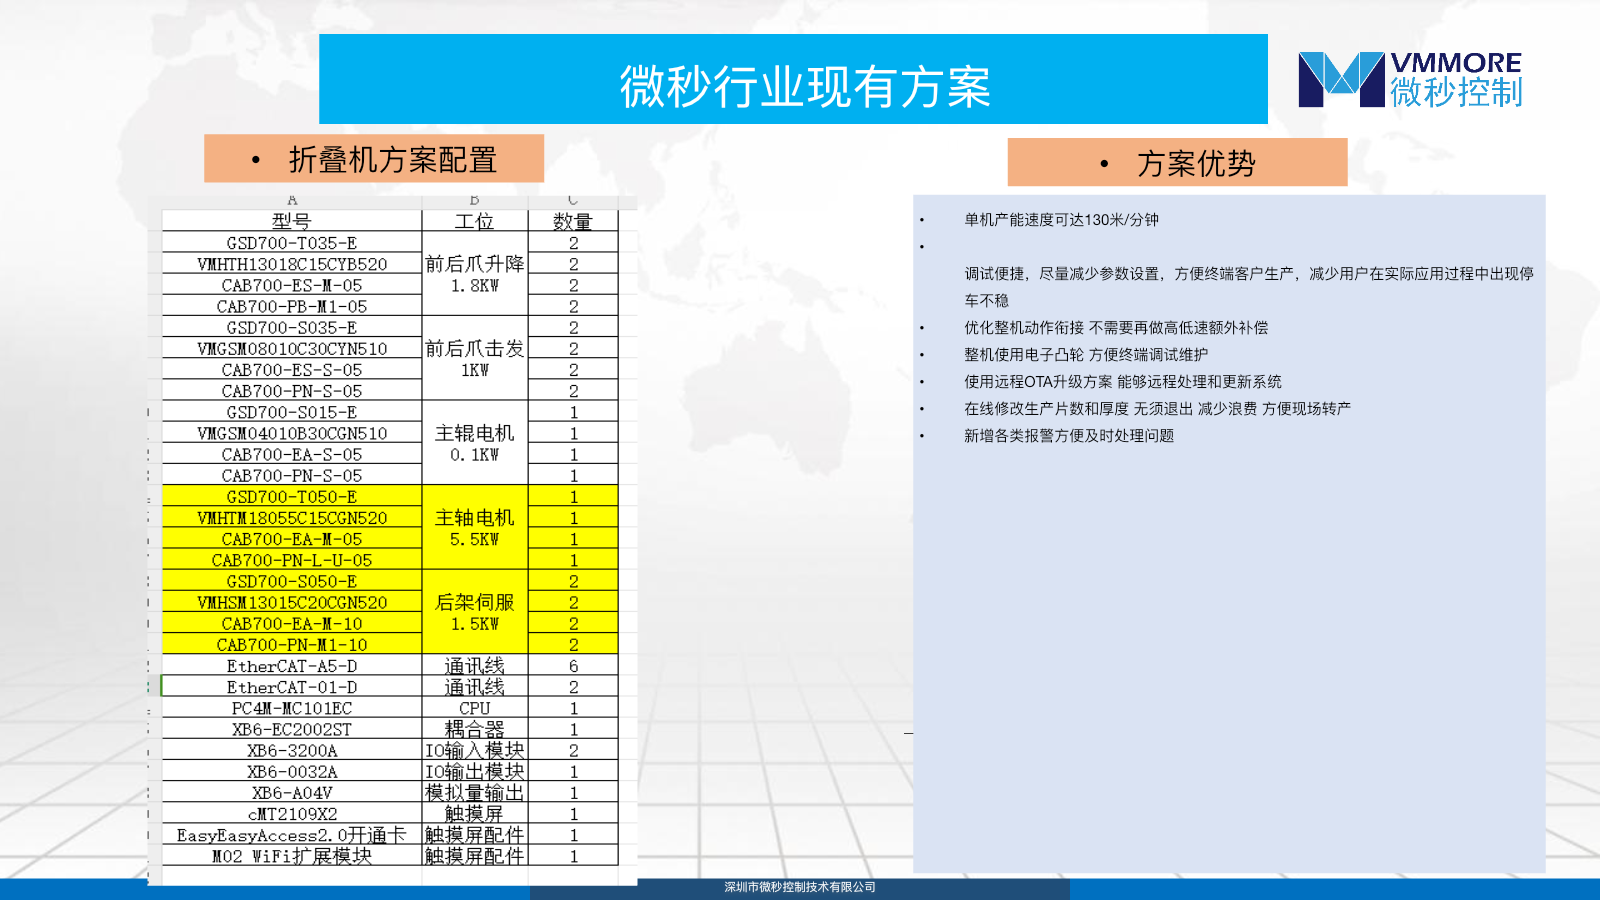The height and width of the screenshot is (900, 1600).
Task: Click highlighted cell VMHTM18055C15CGN520
Action: (292, 518)
